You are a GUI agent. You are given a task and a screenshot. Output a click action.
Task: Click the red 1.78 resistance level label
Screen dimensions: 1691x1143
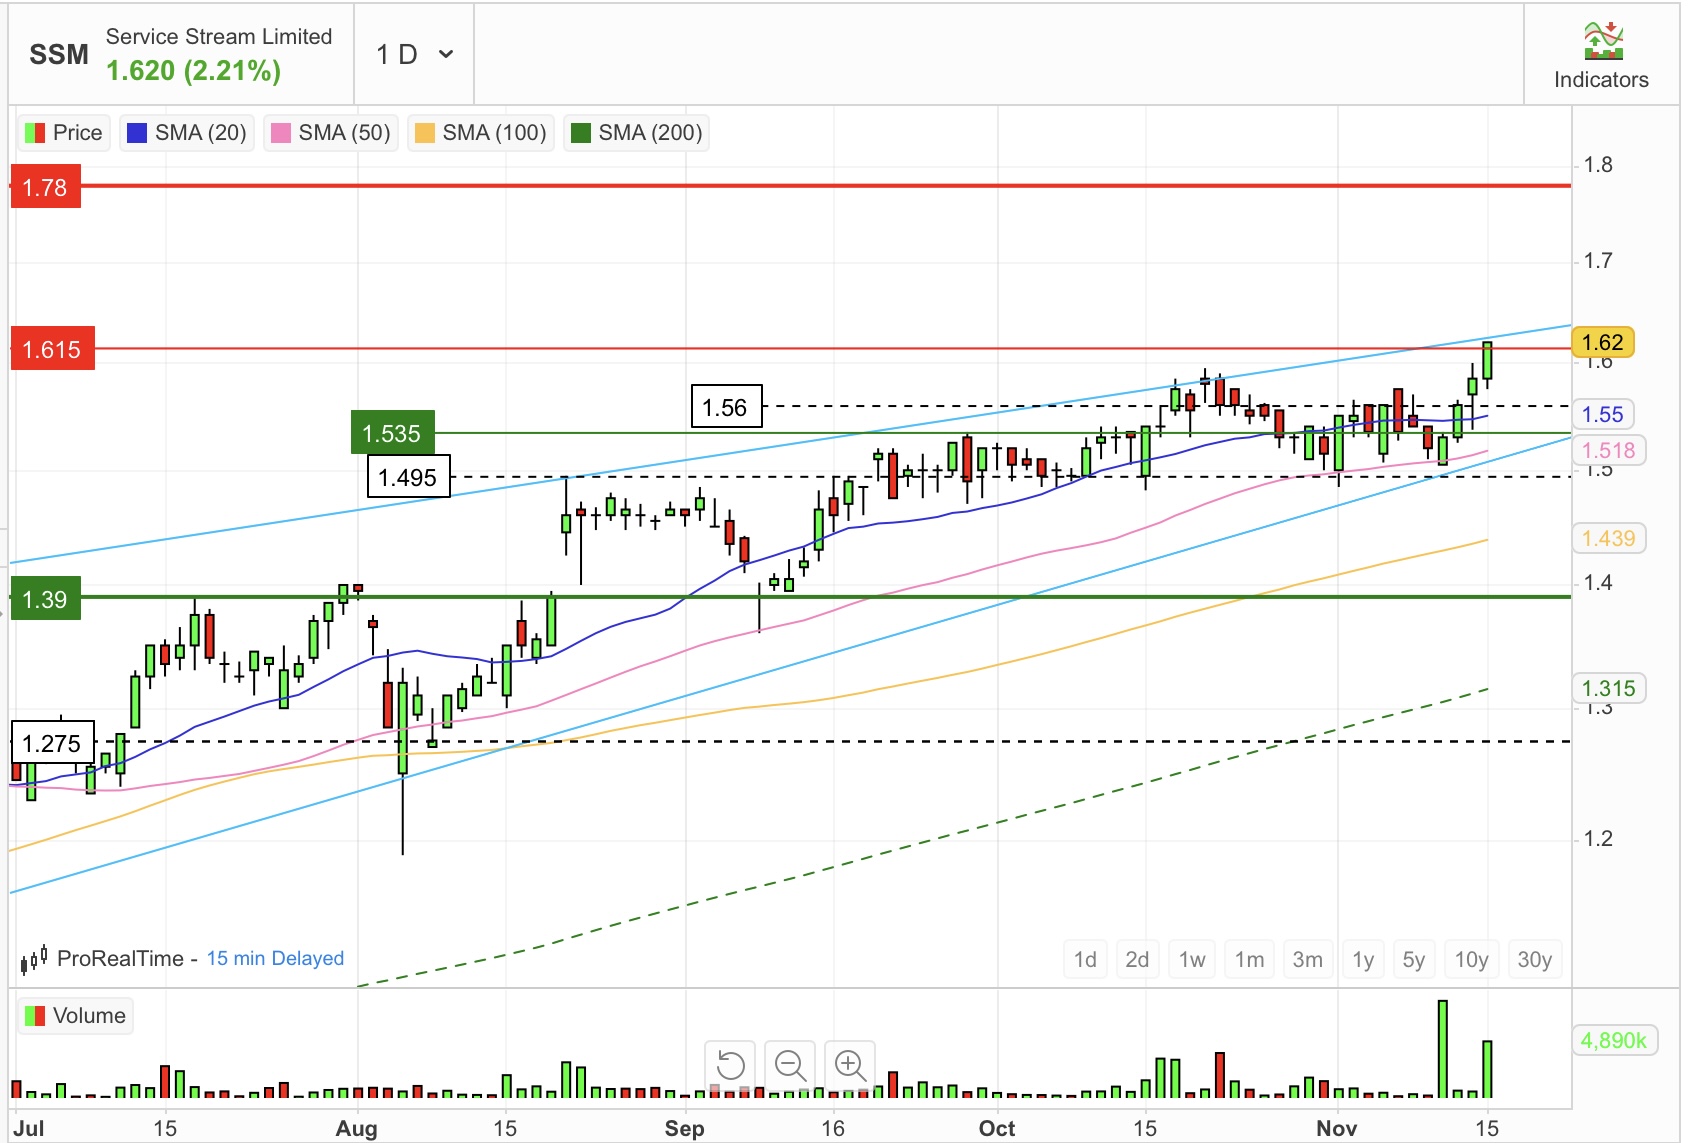tap(46, 188)
